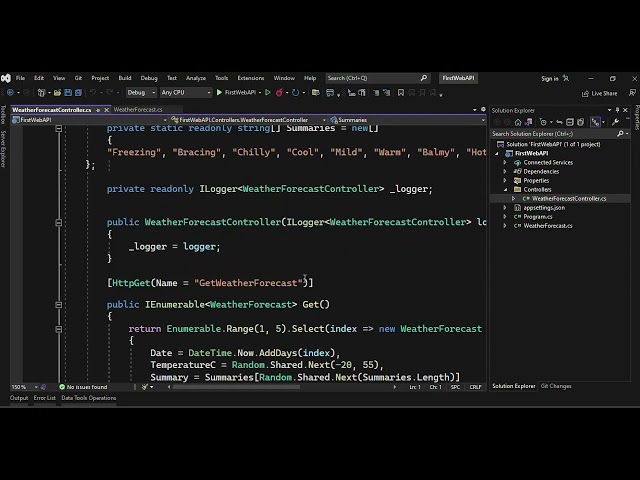Viewport: 640px width, 480px height.
Task: Click the Undo arrow icon
Action: 93,93
